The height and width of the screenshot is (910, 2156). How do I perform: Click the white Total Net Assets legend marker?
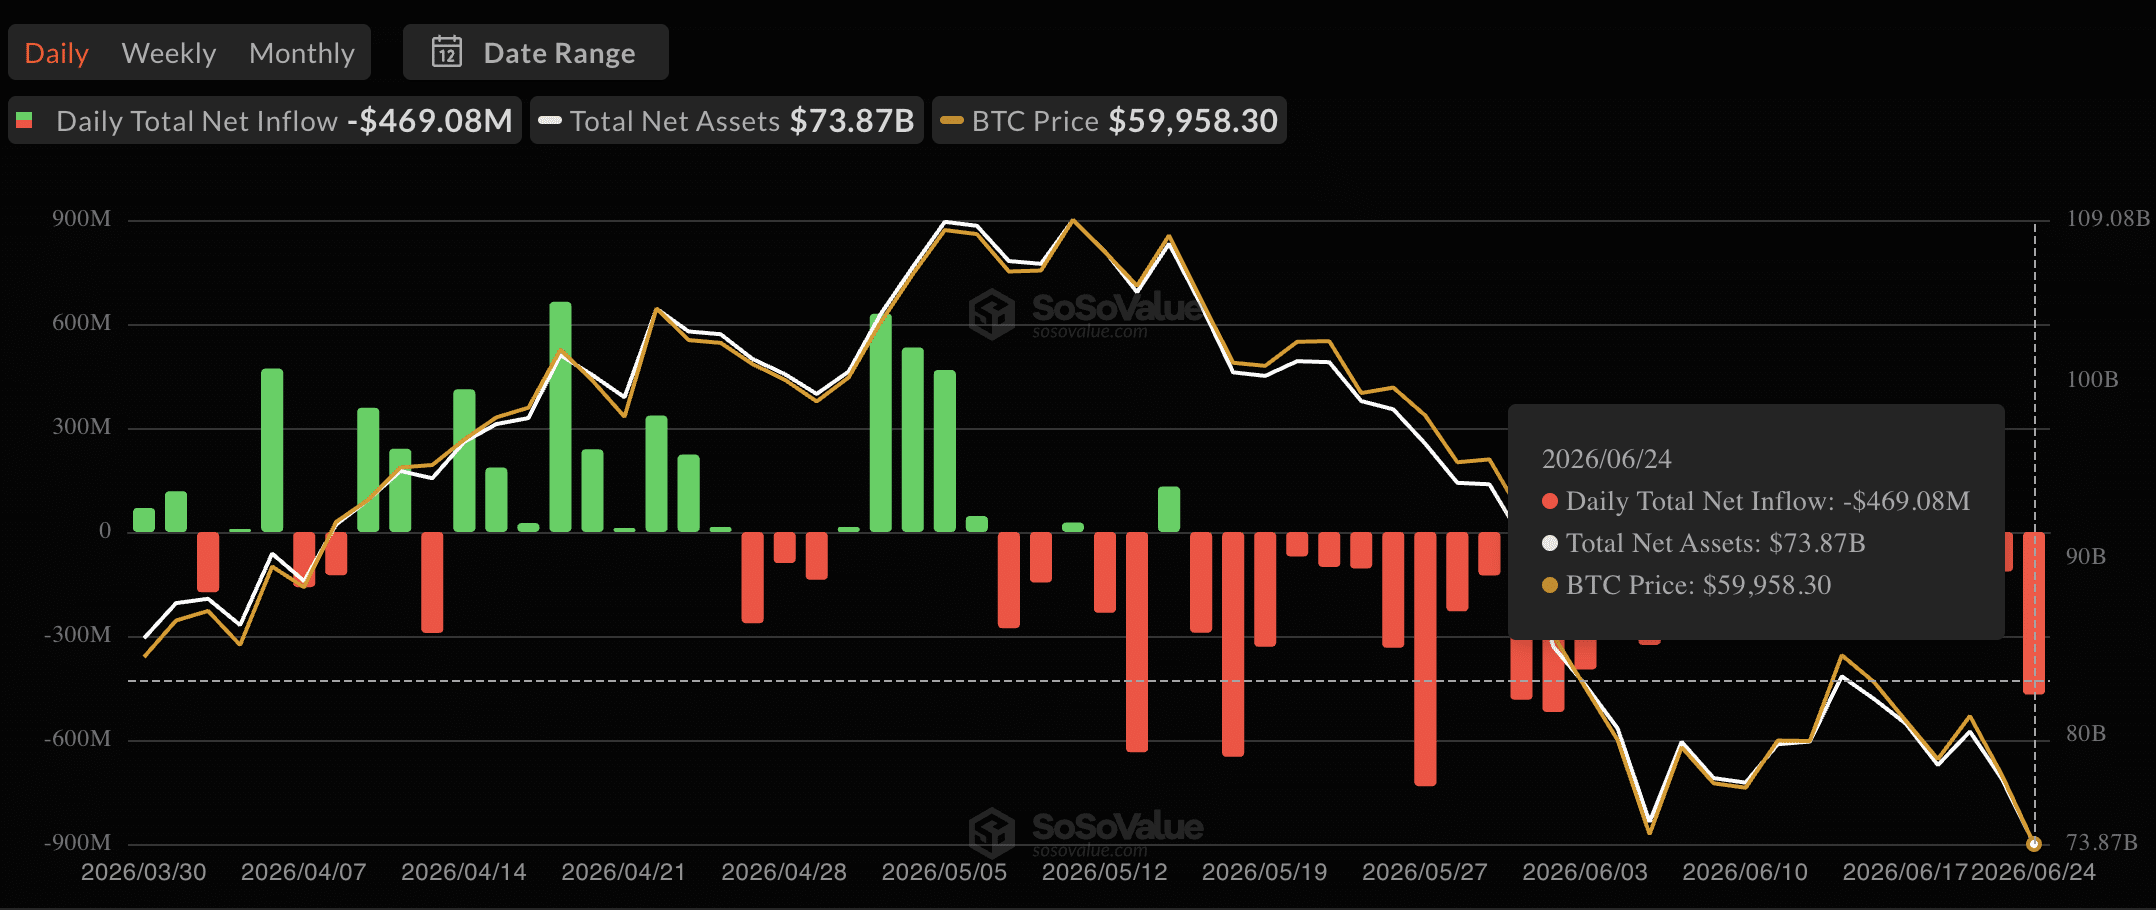[x=550, y=121]
